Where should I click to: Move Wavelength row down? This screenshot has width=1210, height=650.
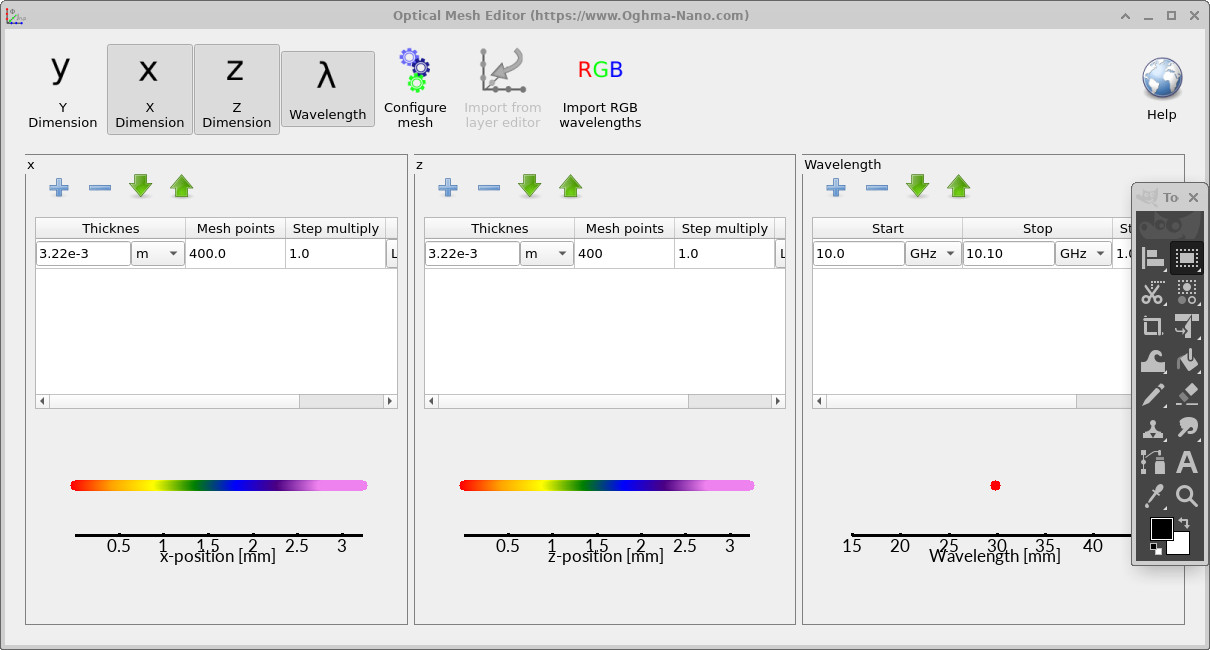[917, 186]
